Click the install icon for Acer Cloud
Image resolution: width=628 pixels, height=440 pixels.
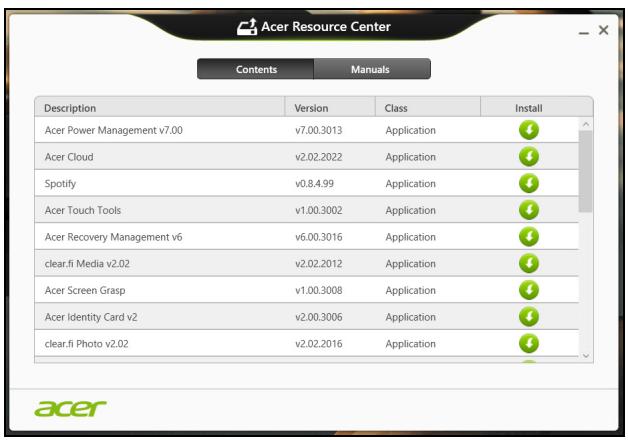click(x=529, y=157)
